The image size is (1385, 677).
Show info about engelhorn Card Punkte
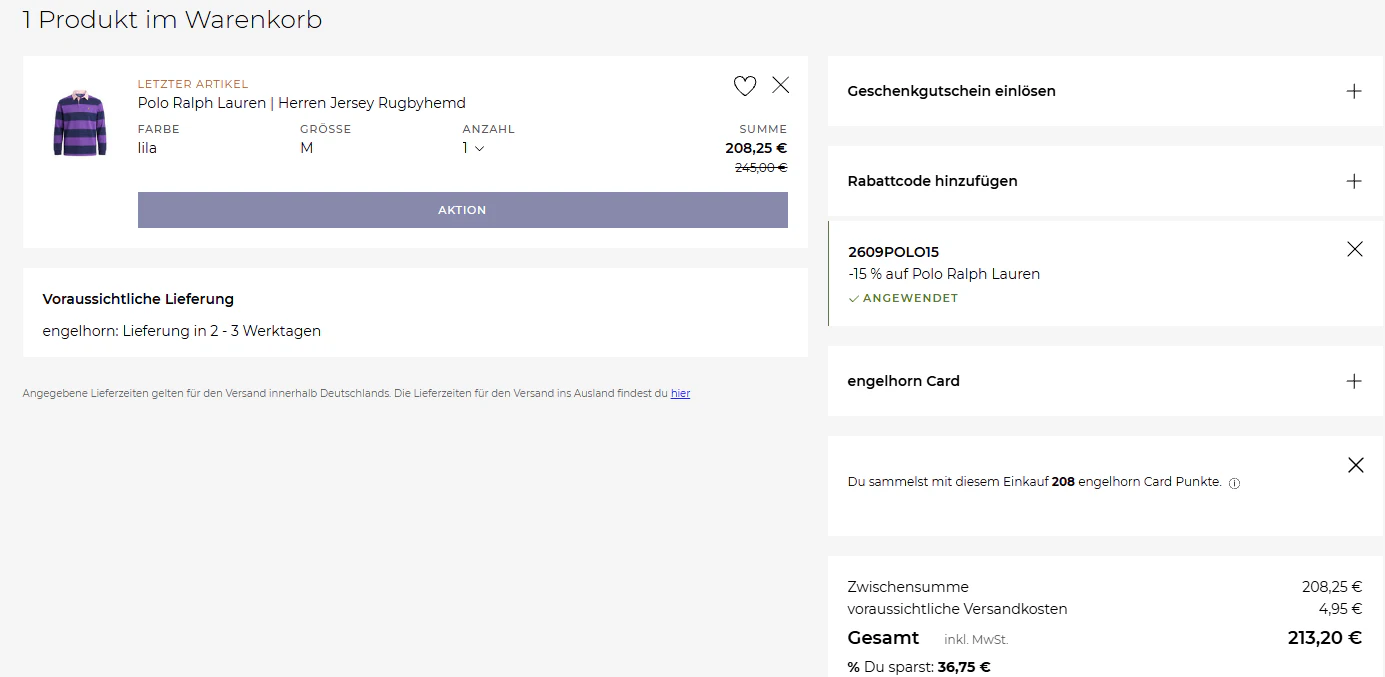click(1234, 483)
